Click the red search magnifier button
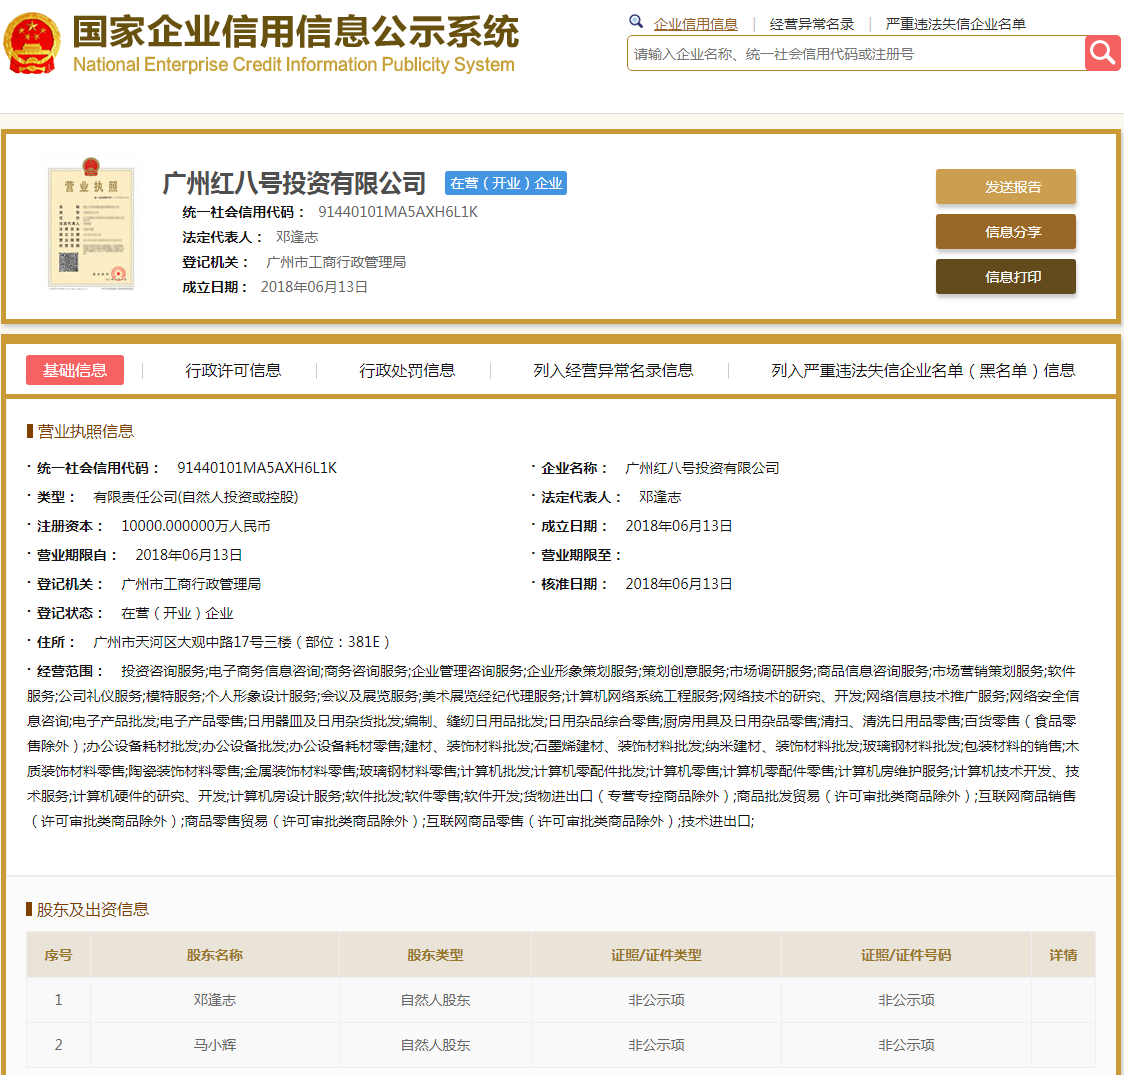Screen dimensions: 1124x1075 click(1102, 53)
